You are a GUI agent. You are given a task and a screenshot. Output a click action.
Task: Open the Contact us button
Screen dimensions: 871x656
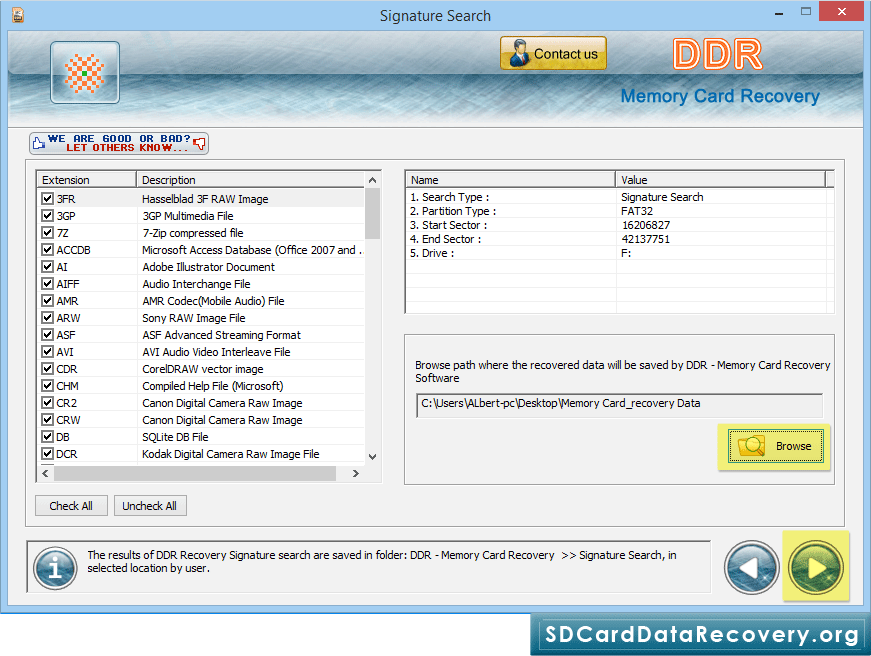point(553,54)
